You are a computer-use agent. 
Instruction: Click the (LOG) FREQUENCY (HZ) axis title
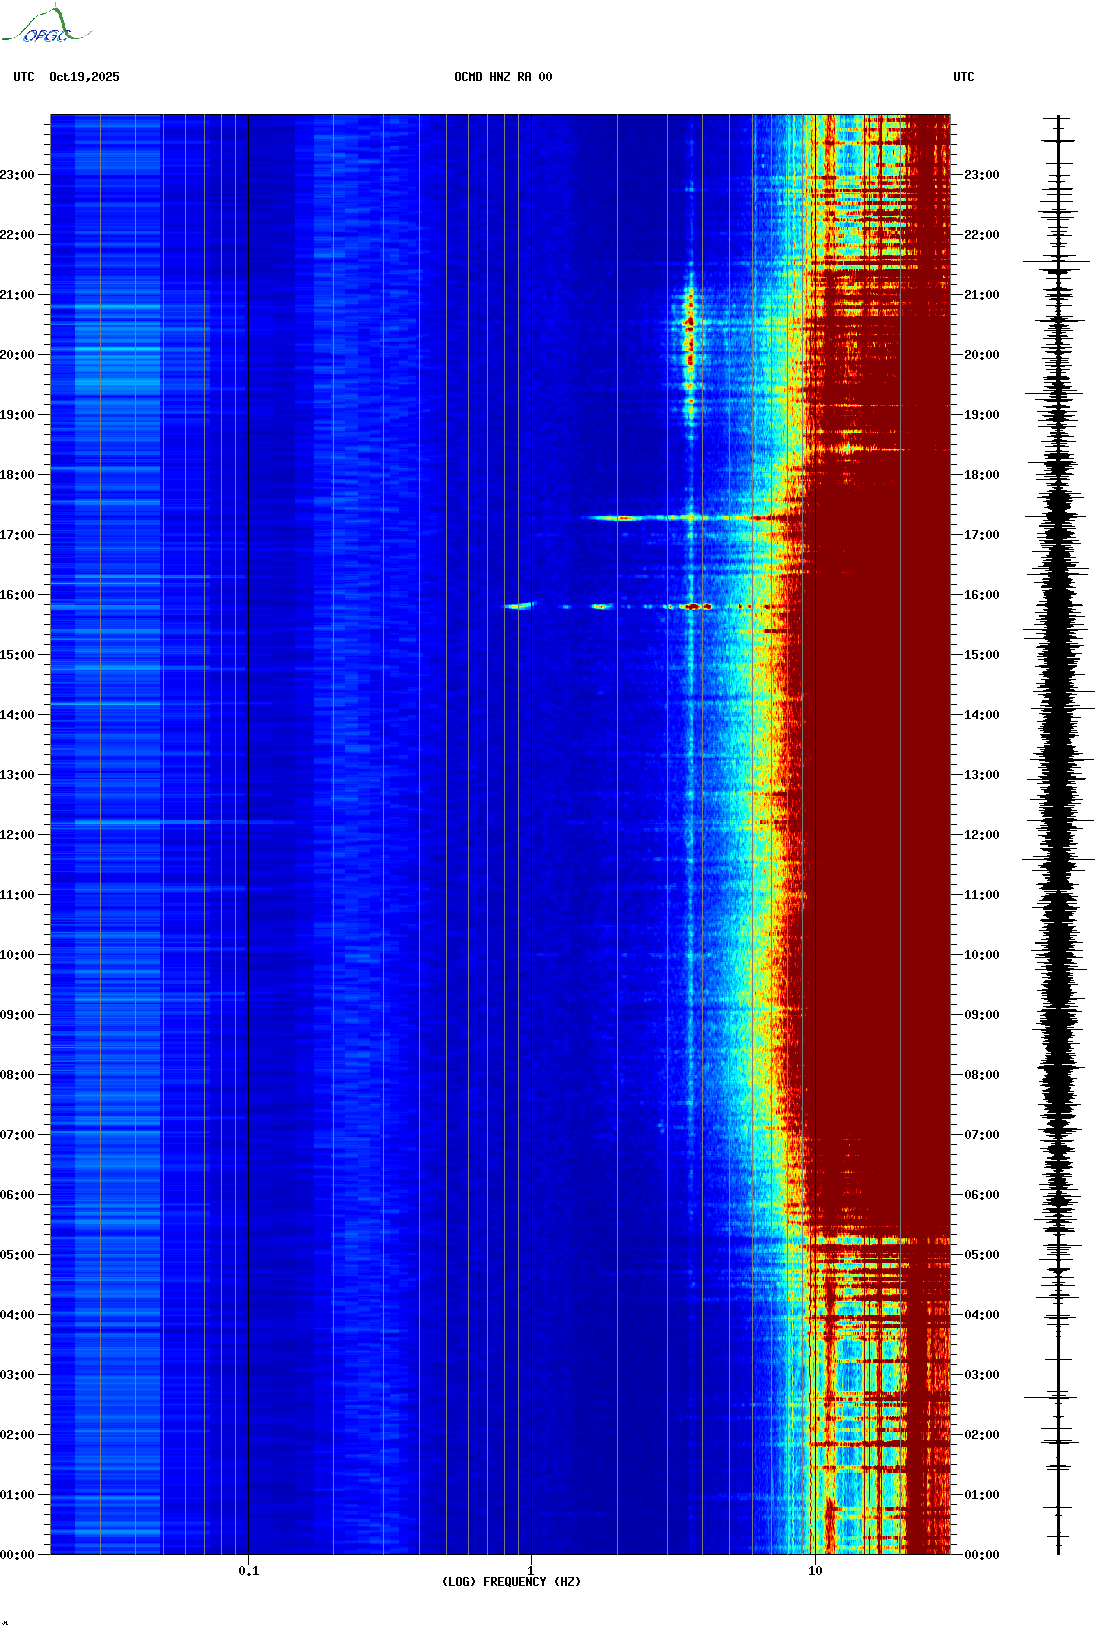point(511,1582)
